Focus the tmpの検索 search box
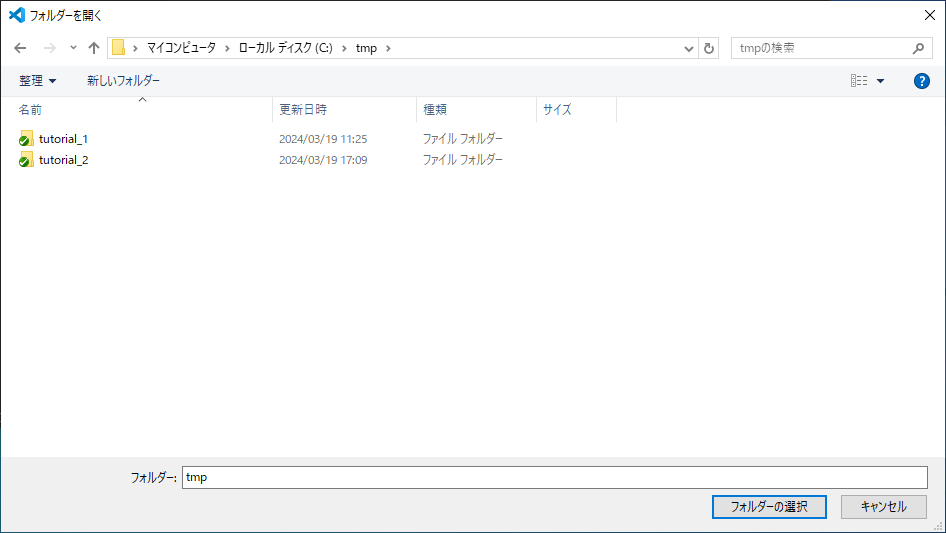This screenshot has height=533, width=946. click(829, 48)
